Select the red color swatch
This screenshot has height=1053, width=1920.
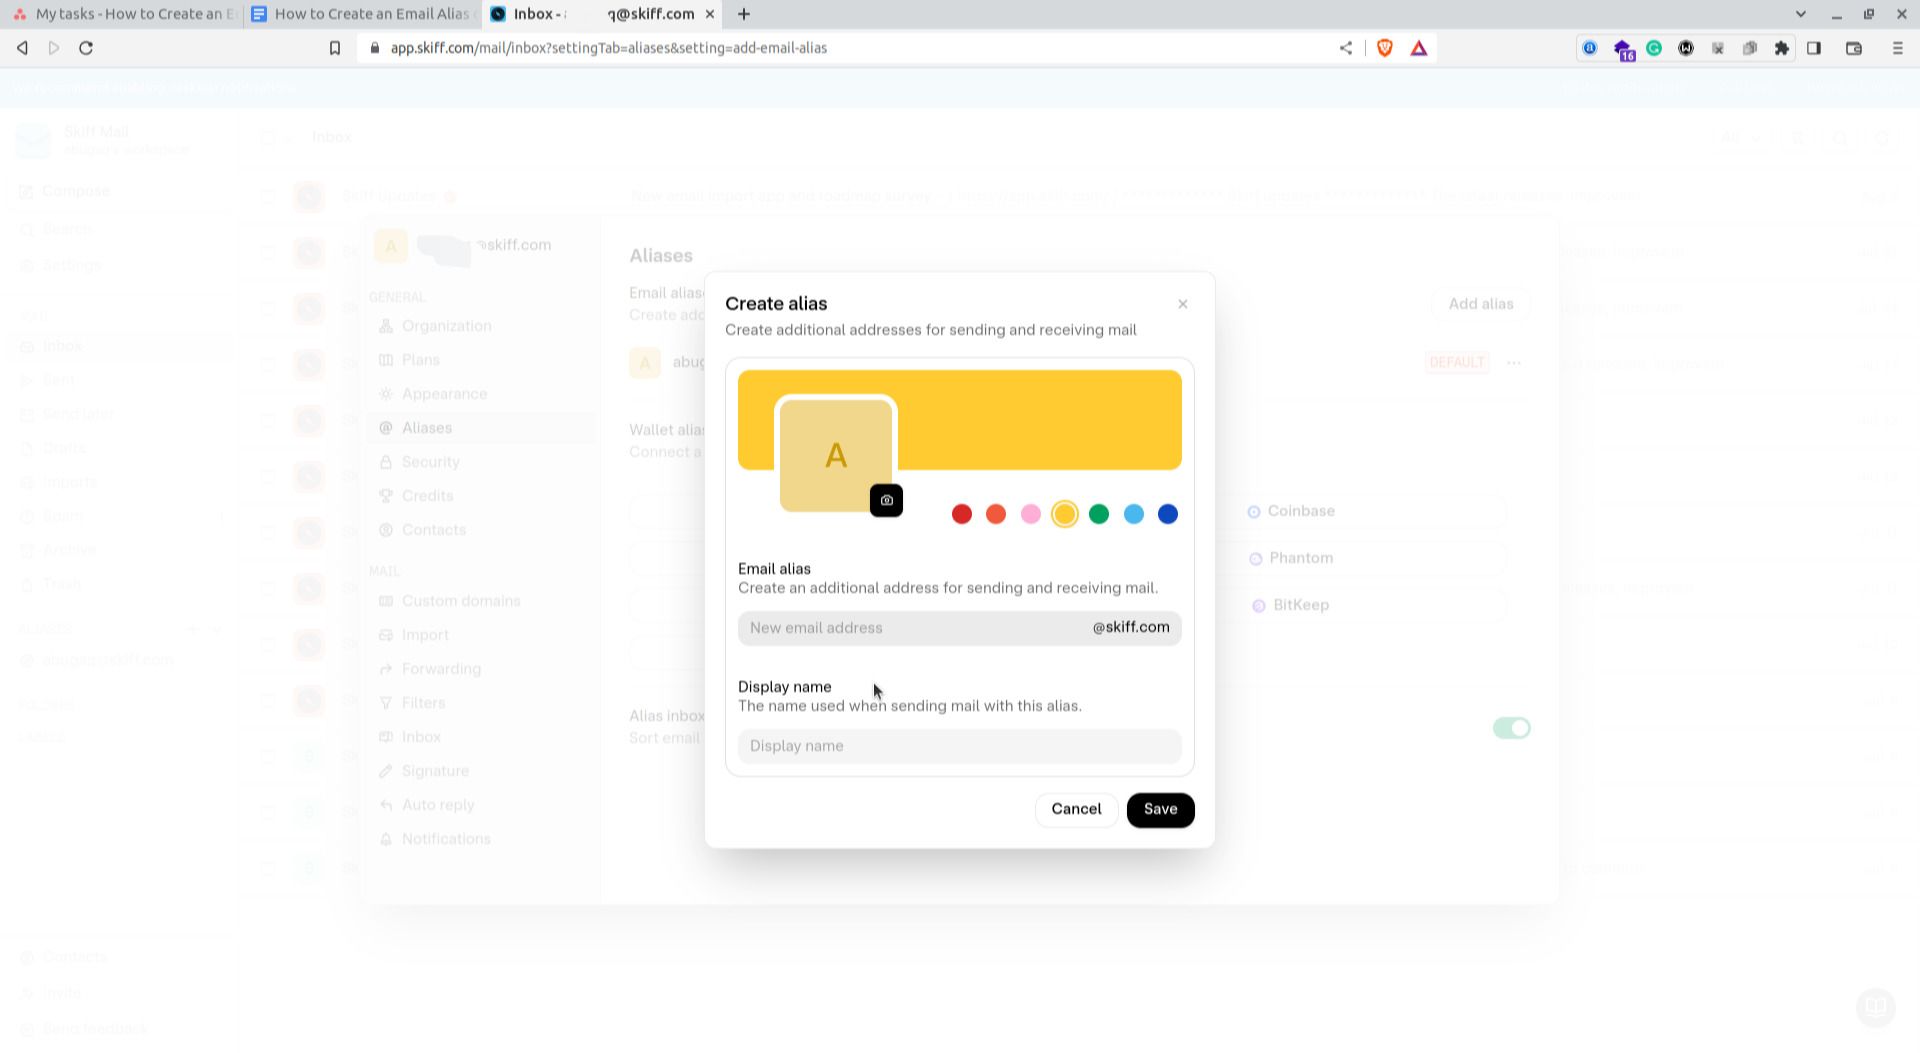(961, 514)
